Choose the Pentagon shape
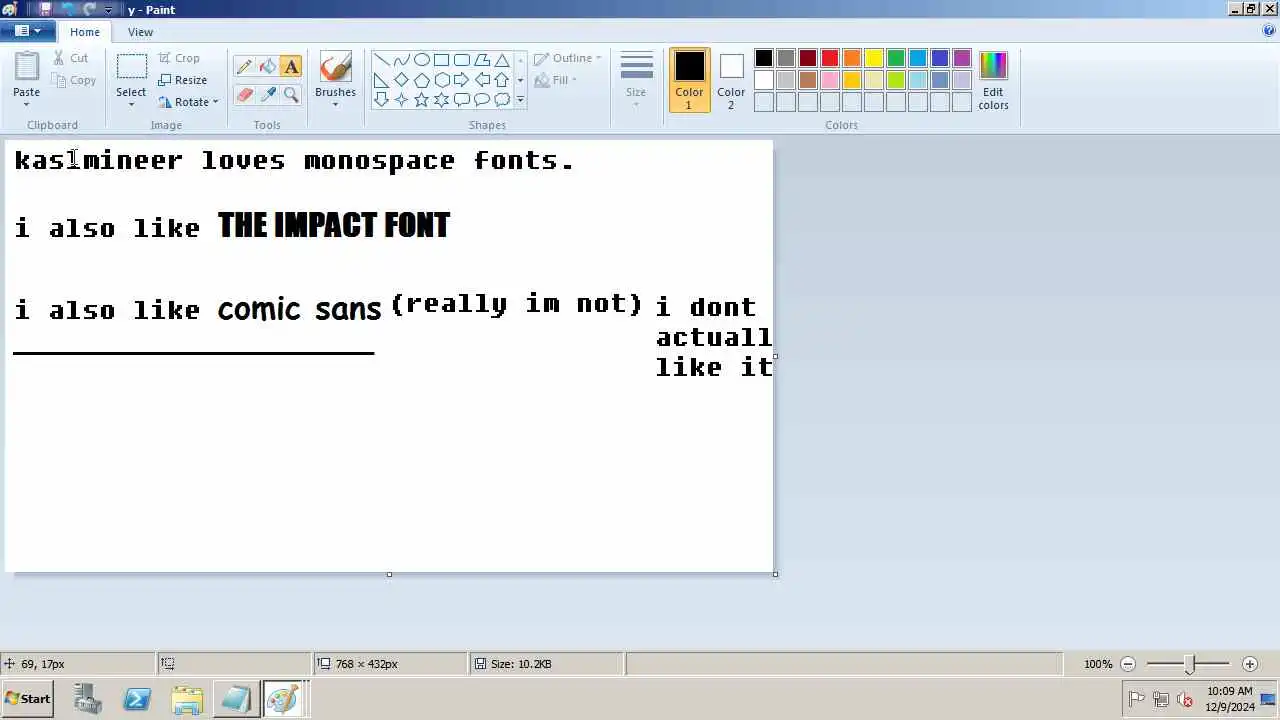This screenshot has width=1280, height=720. click(421, 80)
